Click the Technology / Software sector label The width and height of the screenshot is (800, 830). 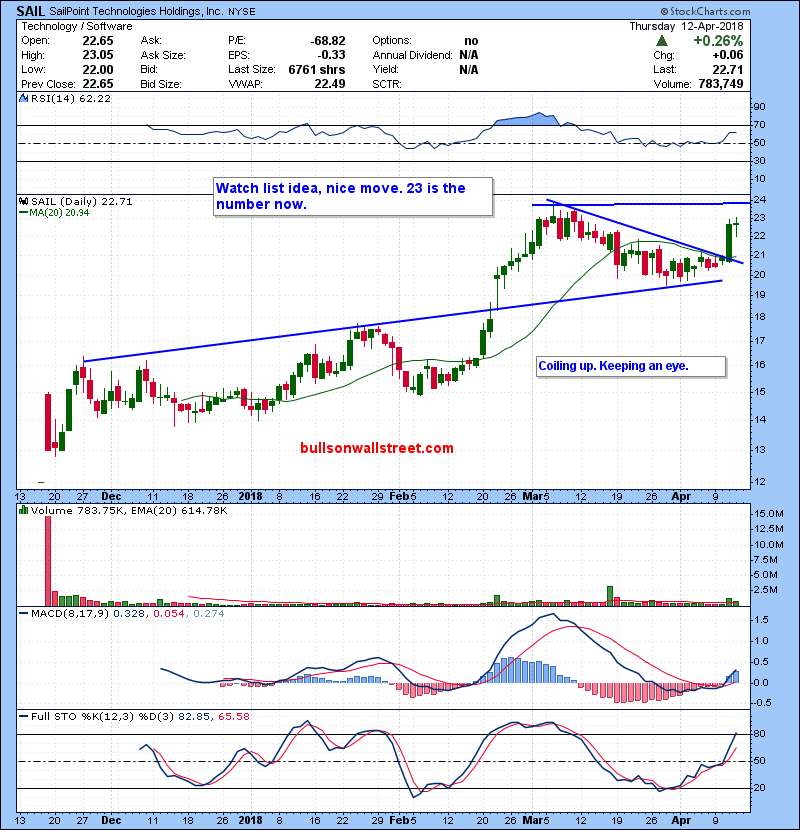pyautogui.click(x=77, y=26)
